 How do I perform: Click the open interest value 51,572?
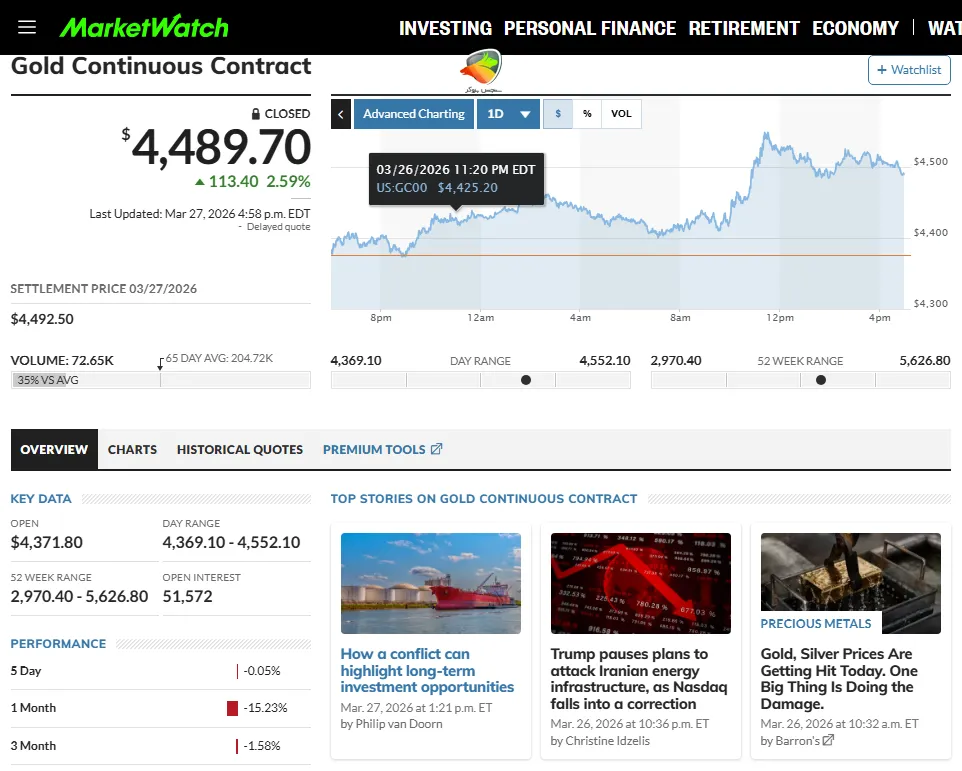pyautogui.click(x=187, y=596)
